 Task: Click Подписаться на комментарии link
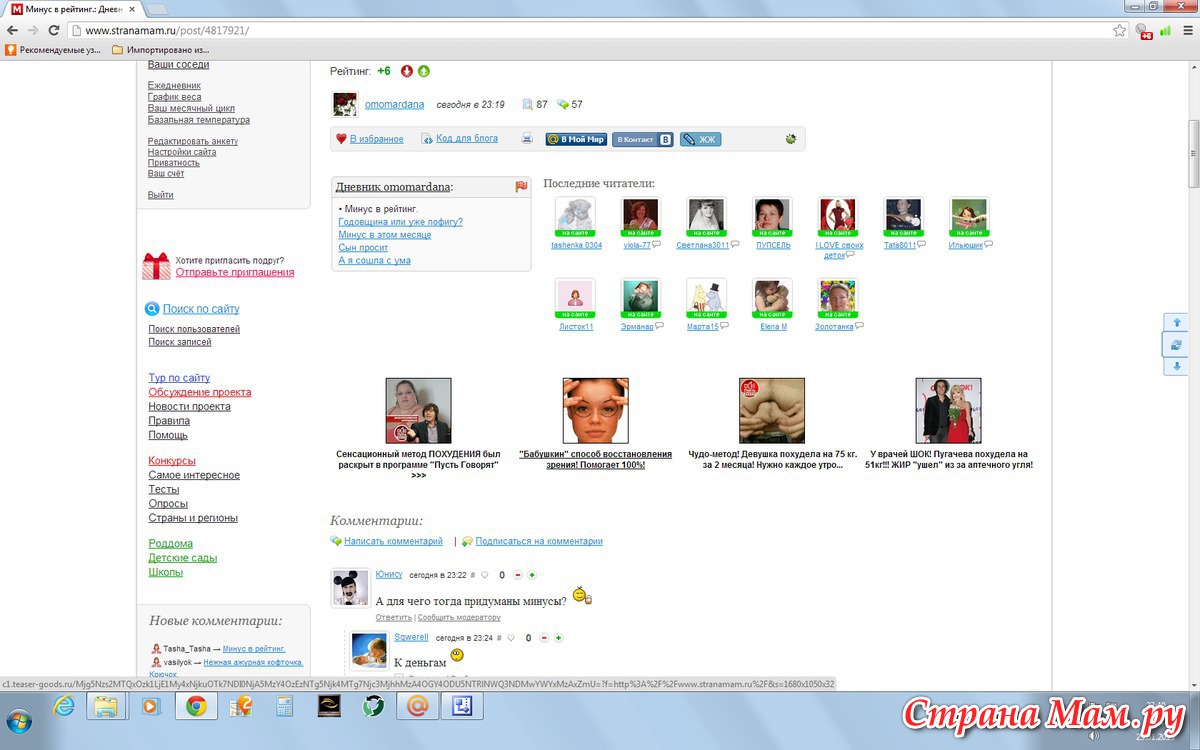tap(539, 541)
